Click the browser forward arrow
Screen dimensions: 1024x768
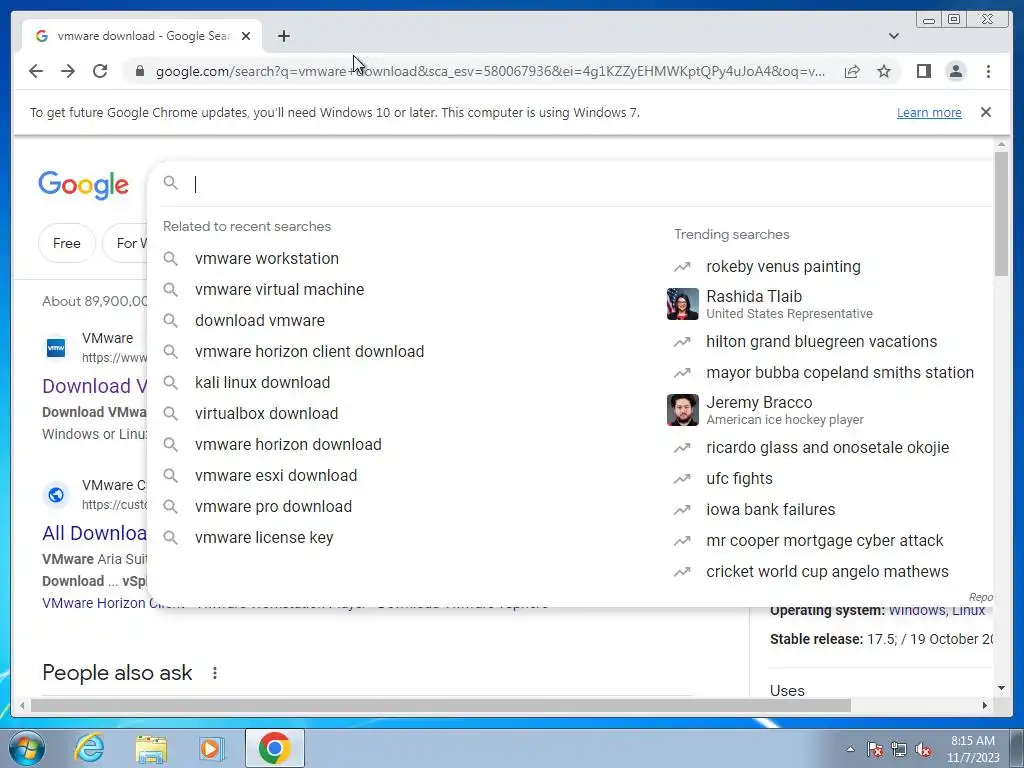coord(68,71)
